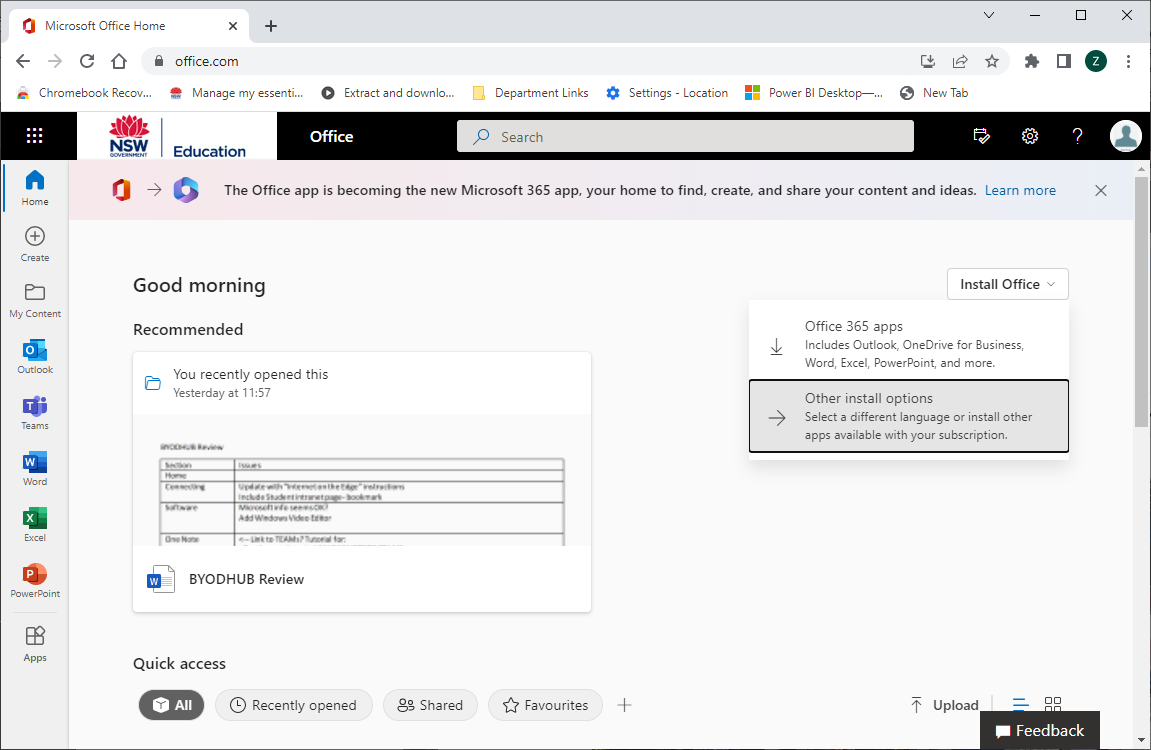Viewport: 1151px width, 750px height.
Task: Dismiss the Microsoft 365 banner
Action: [x=1100, y=191]
